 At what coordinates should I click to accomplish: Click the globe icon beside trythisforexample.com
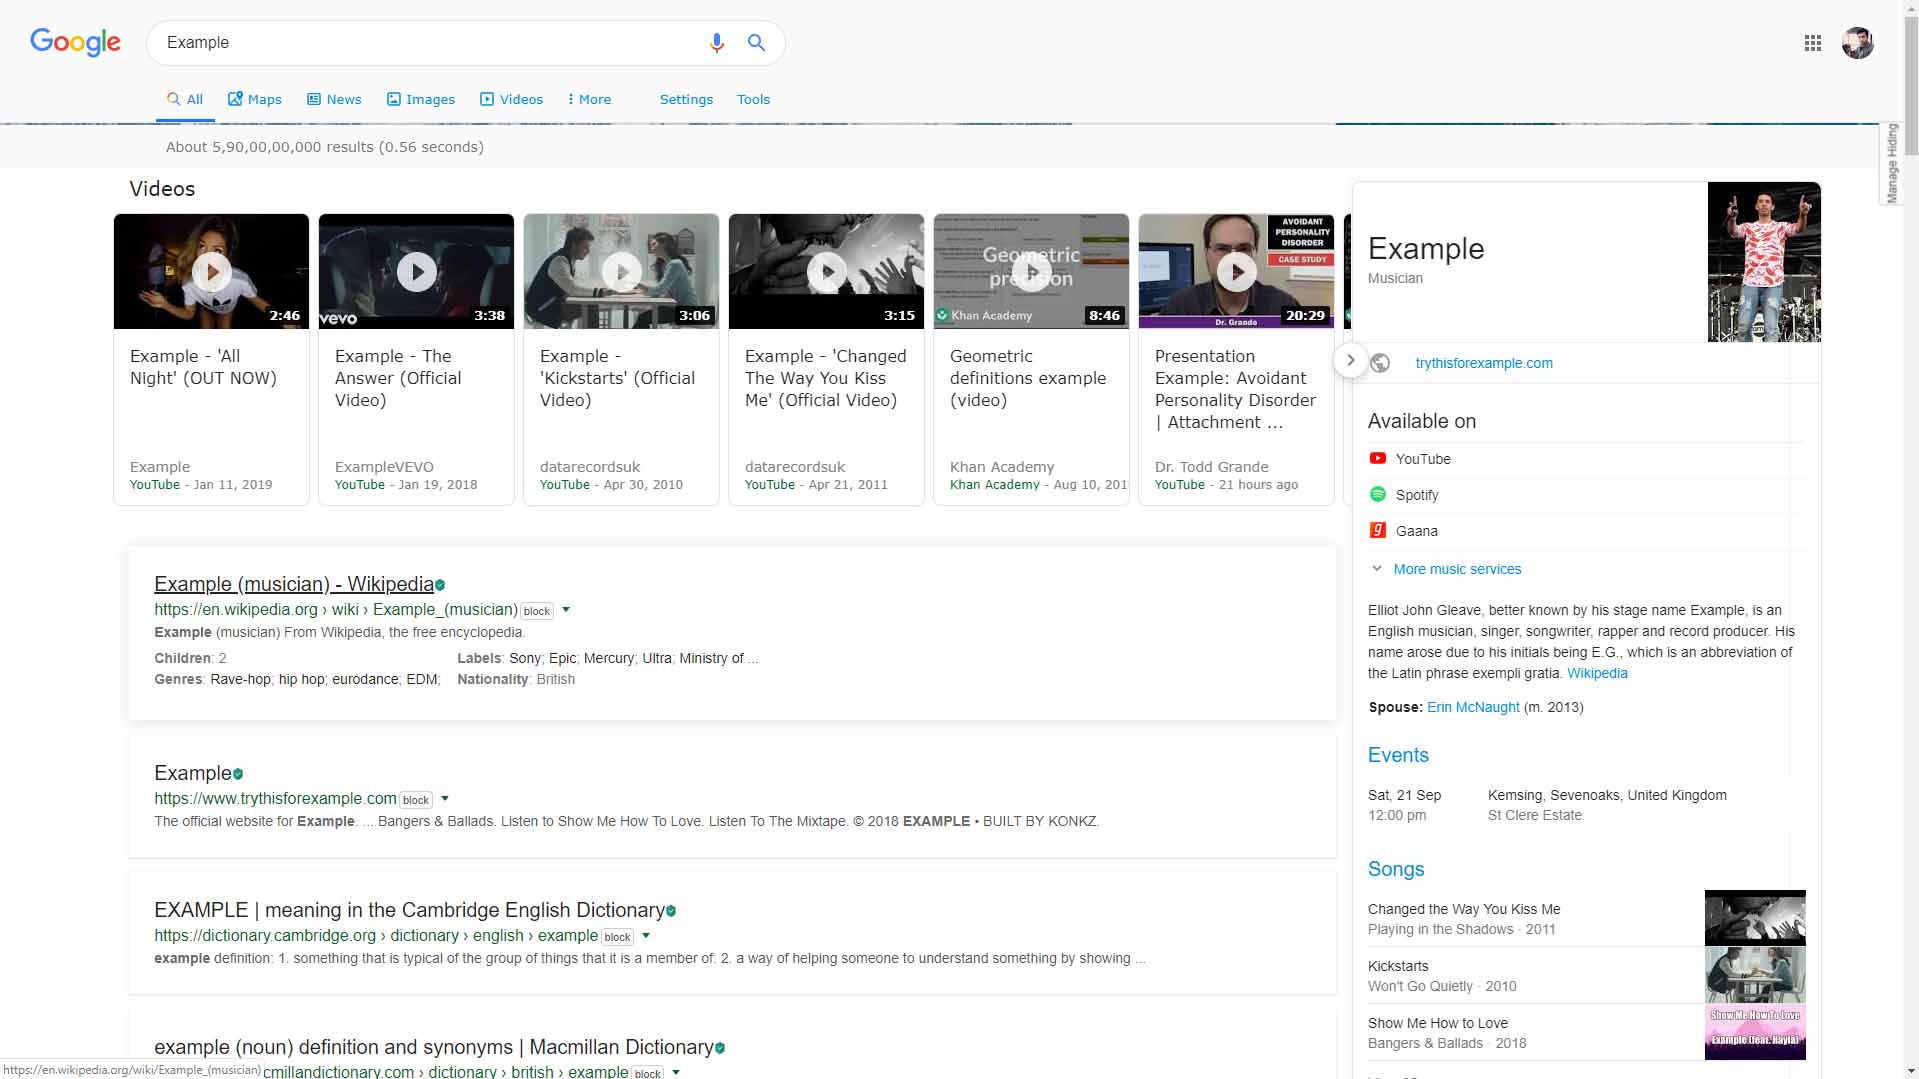1380,363
